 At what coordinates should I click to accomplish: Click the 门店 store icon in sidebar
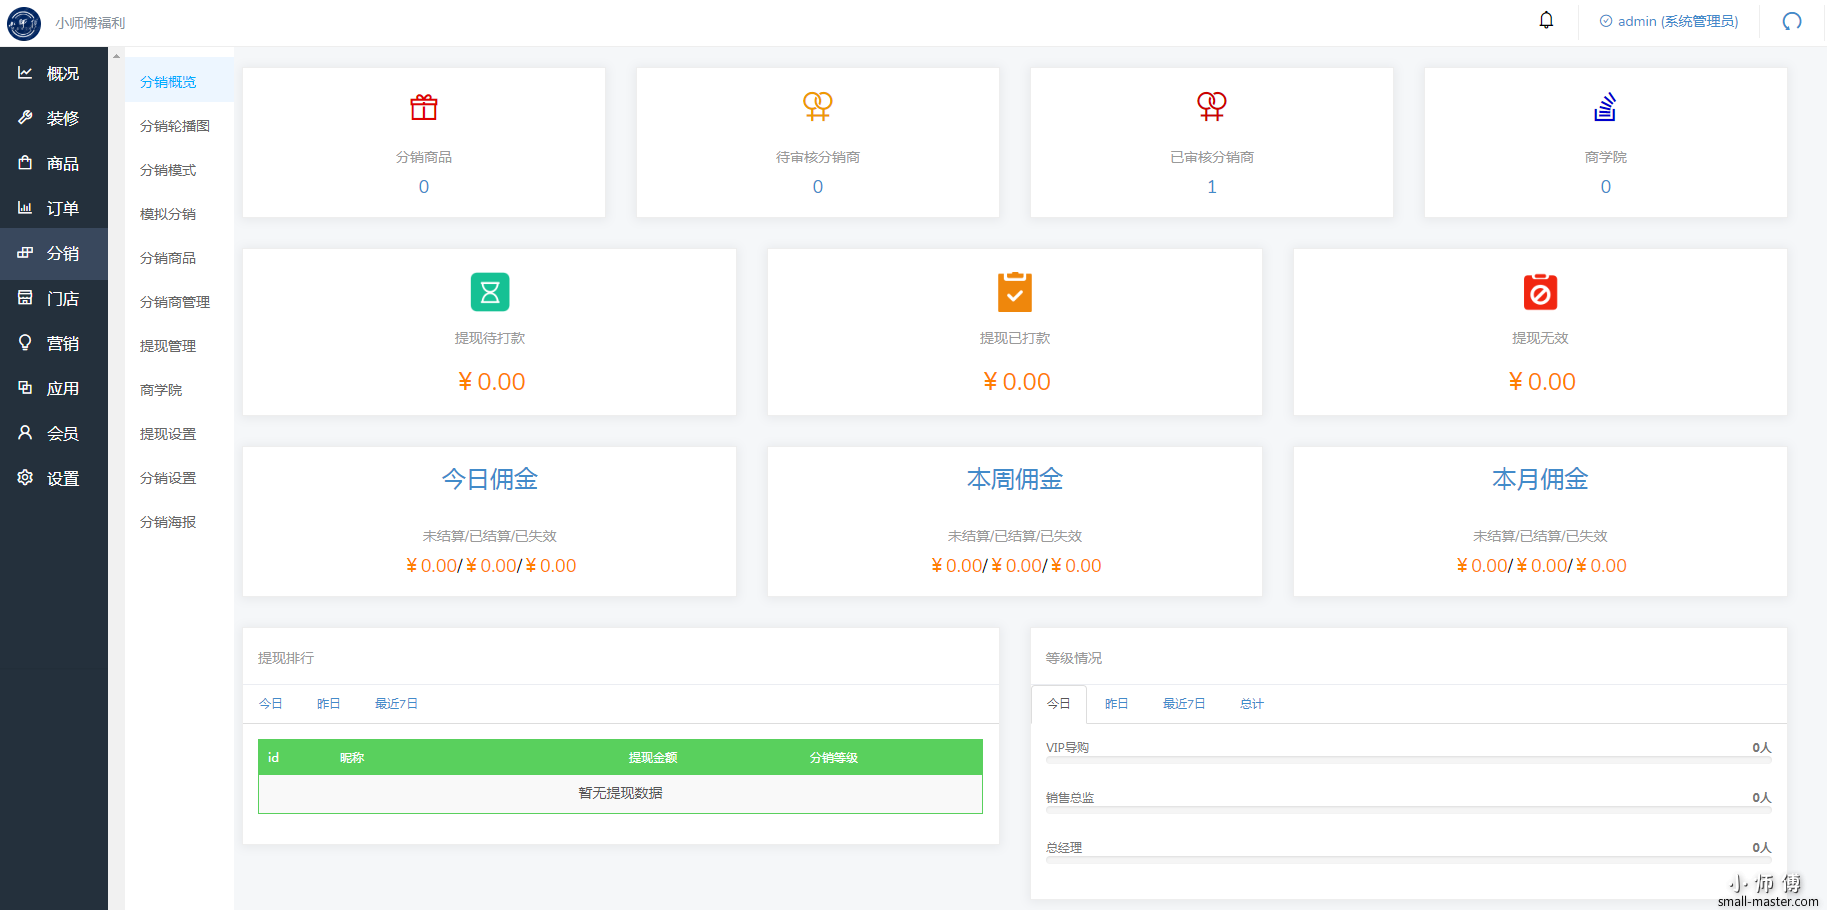25,297
